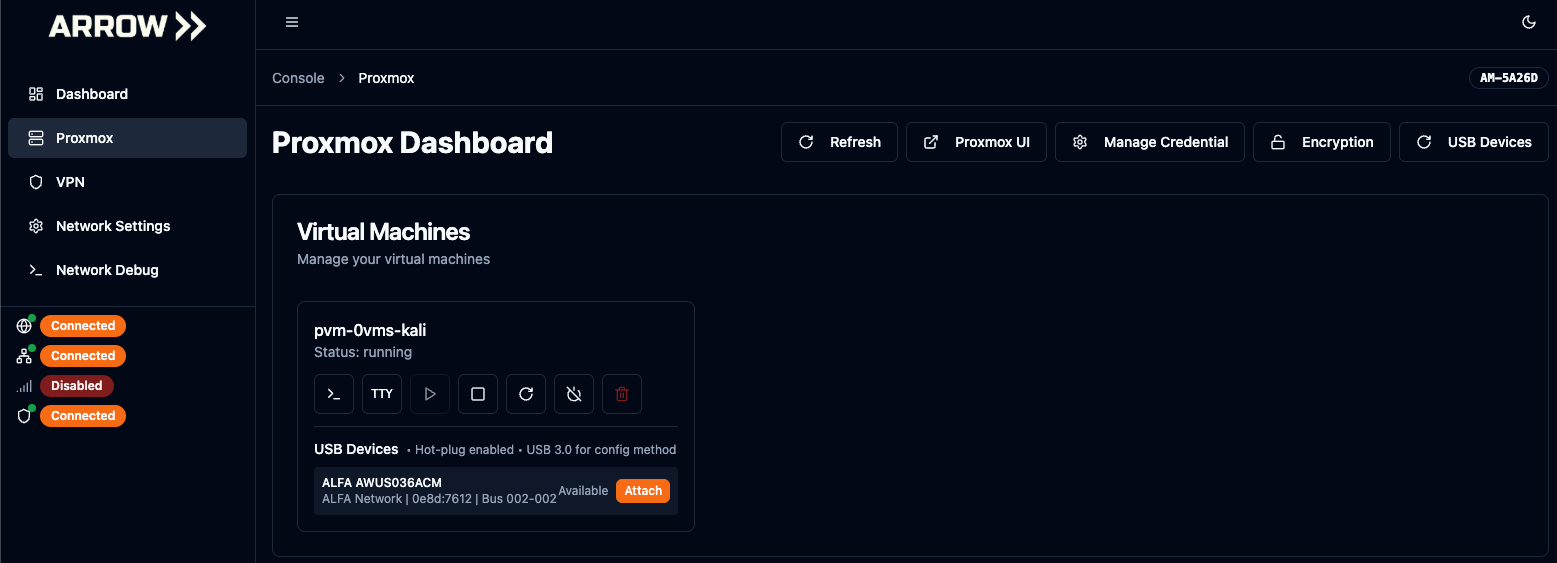Click the Connected badge beside shield icon
The image size is (1557, 563).
[x=83, y=416]
